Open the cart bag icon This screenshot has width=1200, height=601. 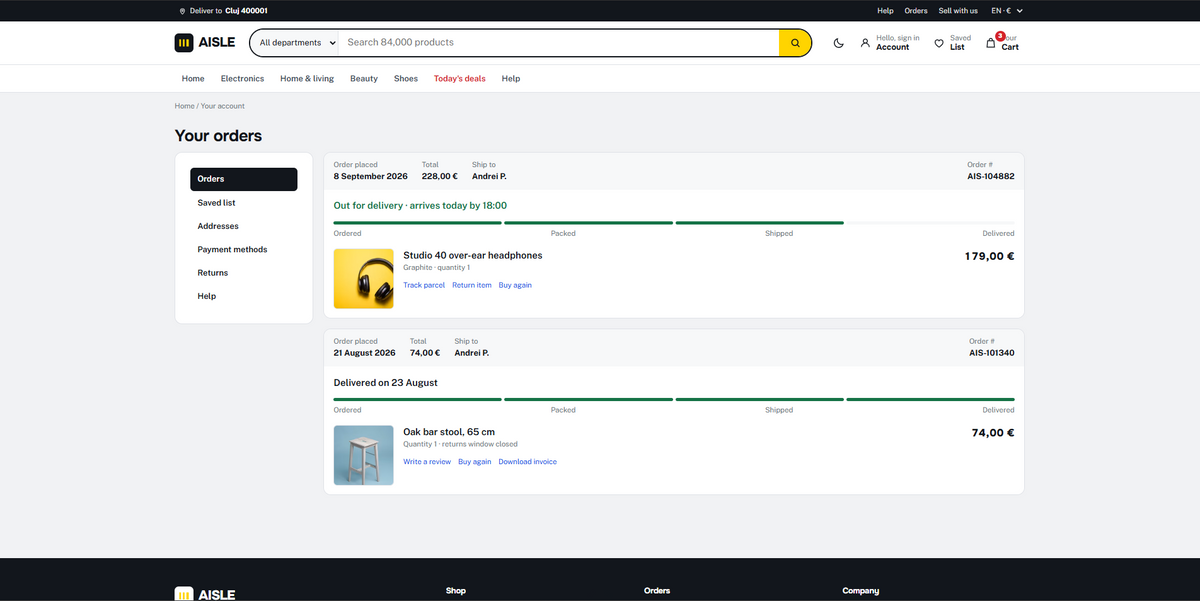click(x=991, y=43)
